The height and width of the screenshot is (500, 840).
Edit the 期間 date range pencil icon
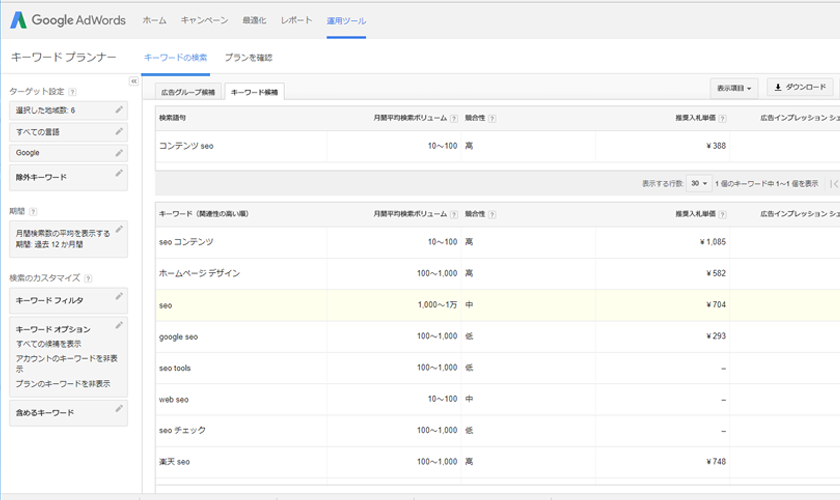coord(119,229)
